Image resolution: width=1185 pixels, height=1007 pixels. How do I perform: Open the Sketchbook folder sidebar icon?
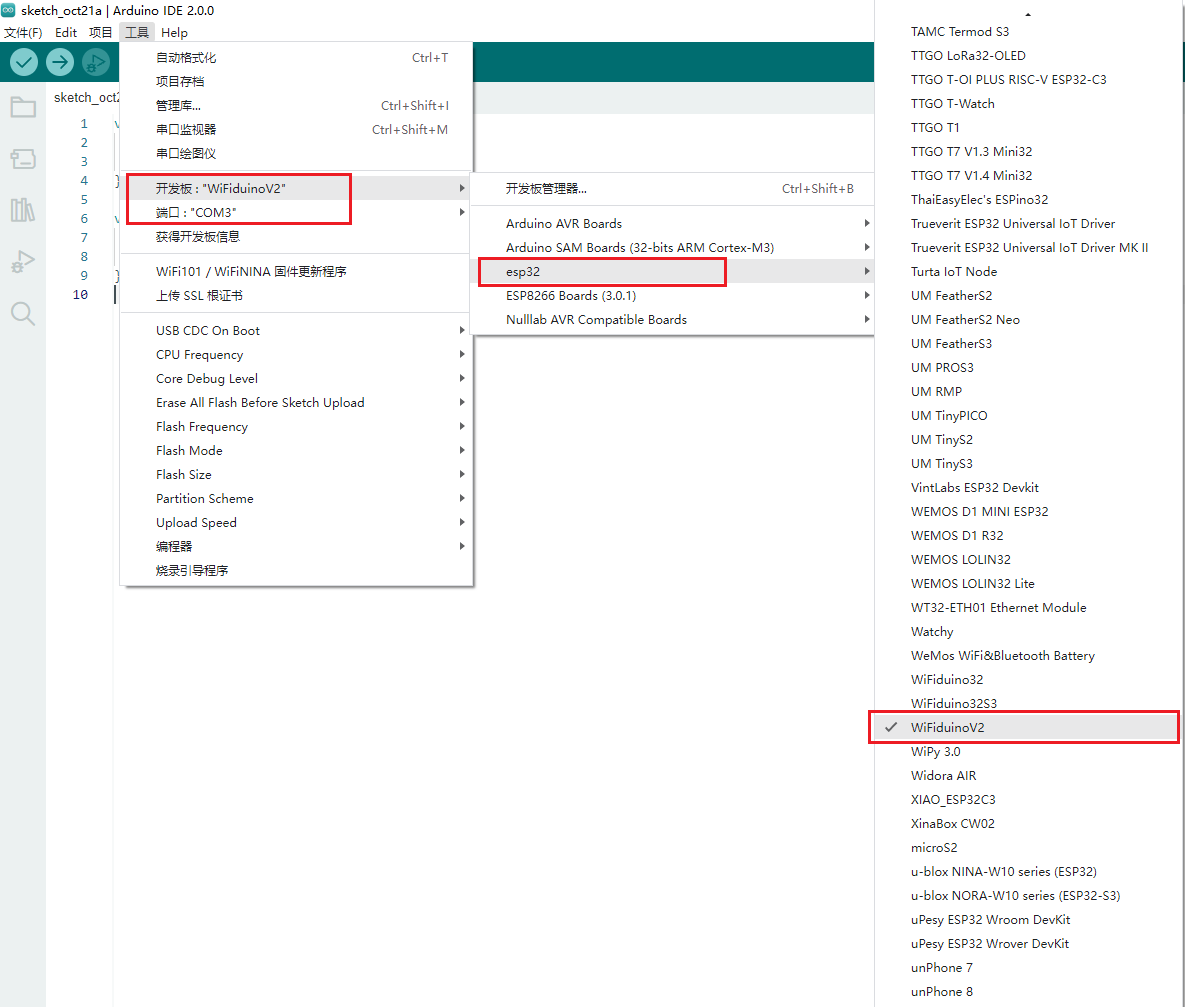point(23,107)
